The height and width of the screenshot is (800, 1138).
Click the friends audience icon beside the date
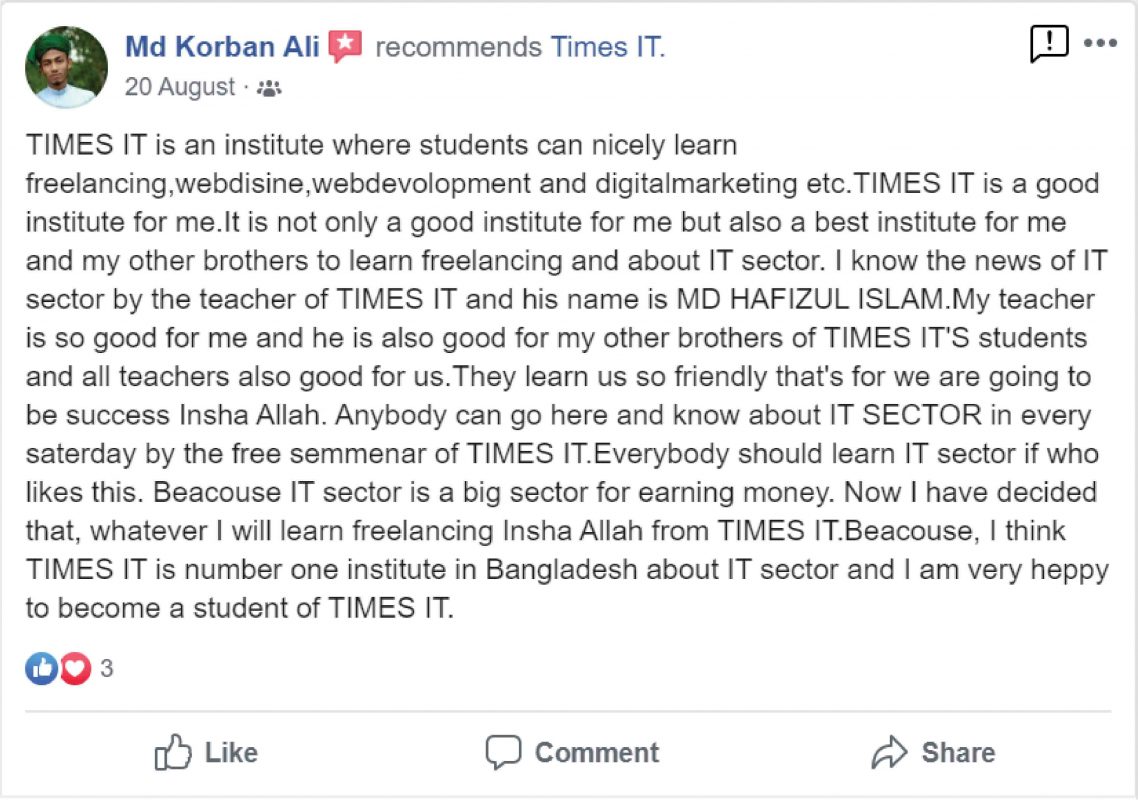pyautogui.click(x=269, y=88)
